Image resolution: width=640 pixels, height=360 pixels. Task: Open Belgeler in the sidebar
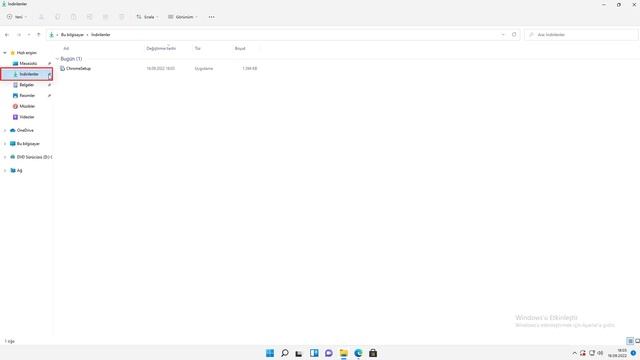coord(27,85)
